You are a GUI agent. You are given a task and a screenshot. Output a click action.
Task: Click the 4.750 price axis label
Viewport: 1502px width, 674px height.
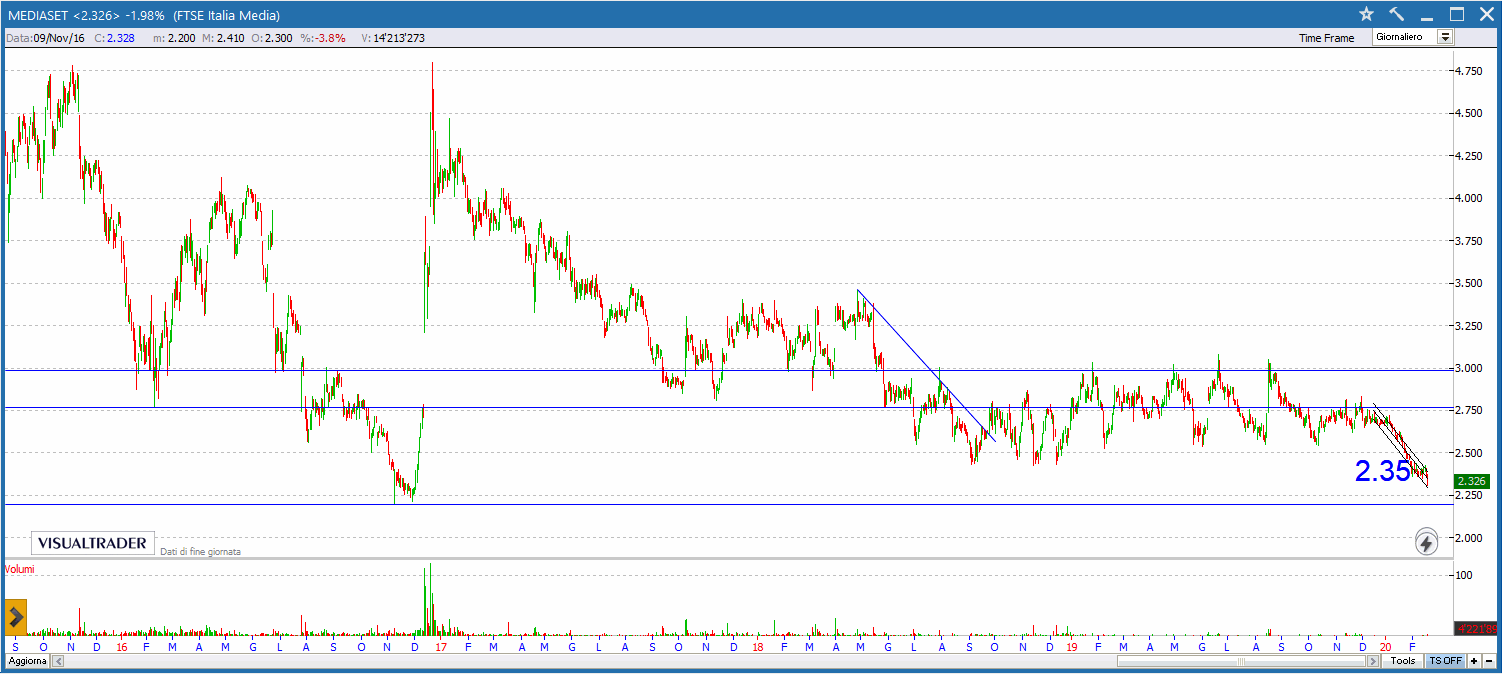click(x=1469, y=71)
